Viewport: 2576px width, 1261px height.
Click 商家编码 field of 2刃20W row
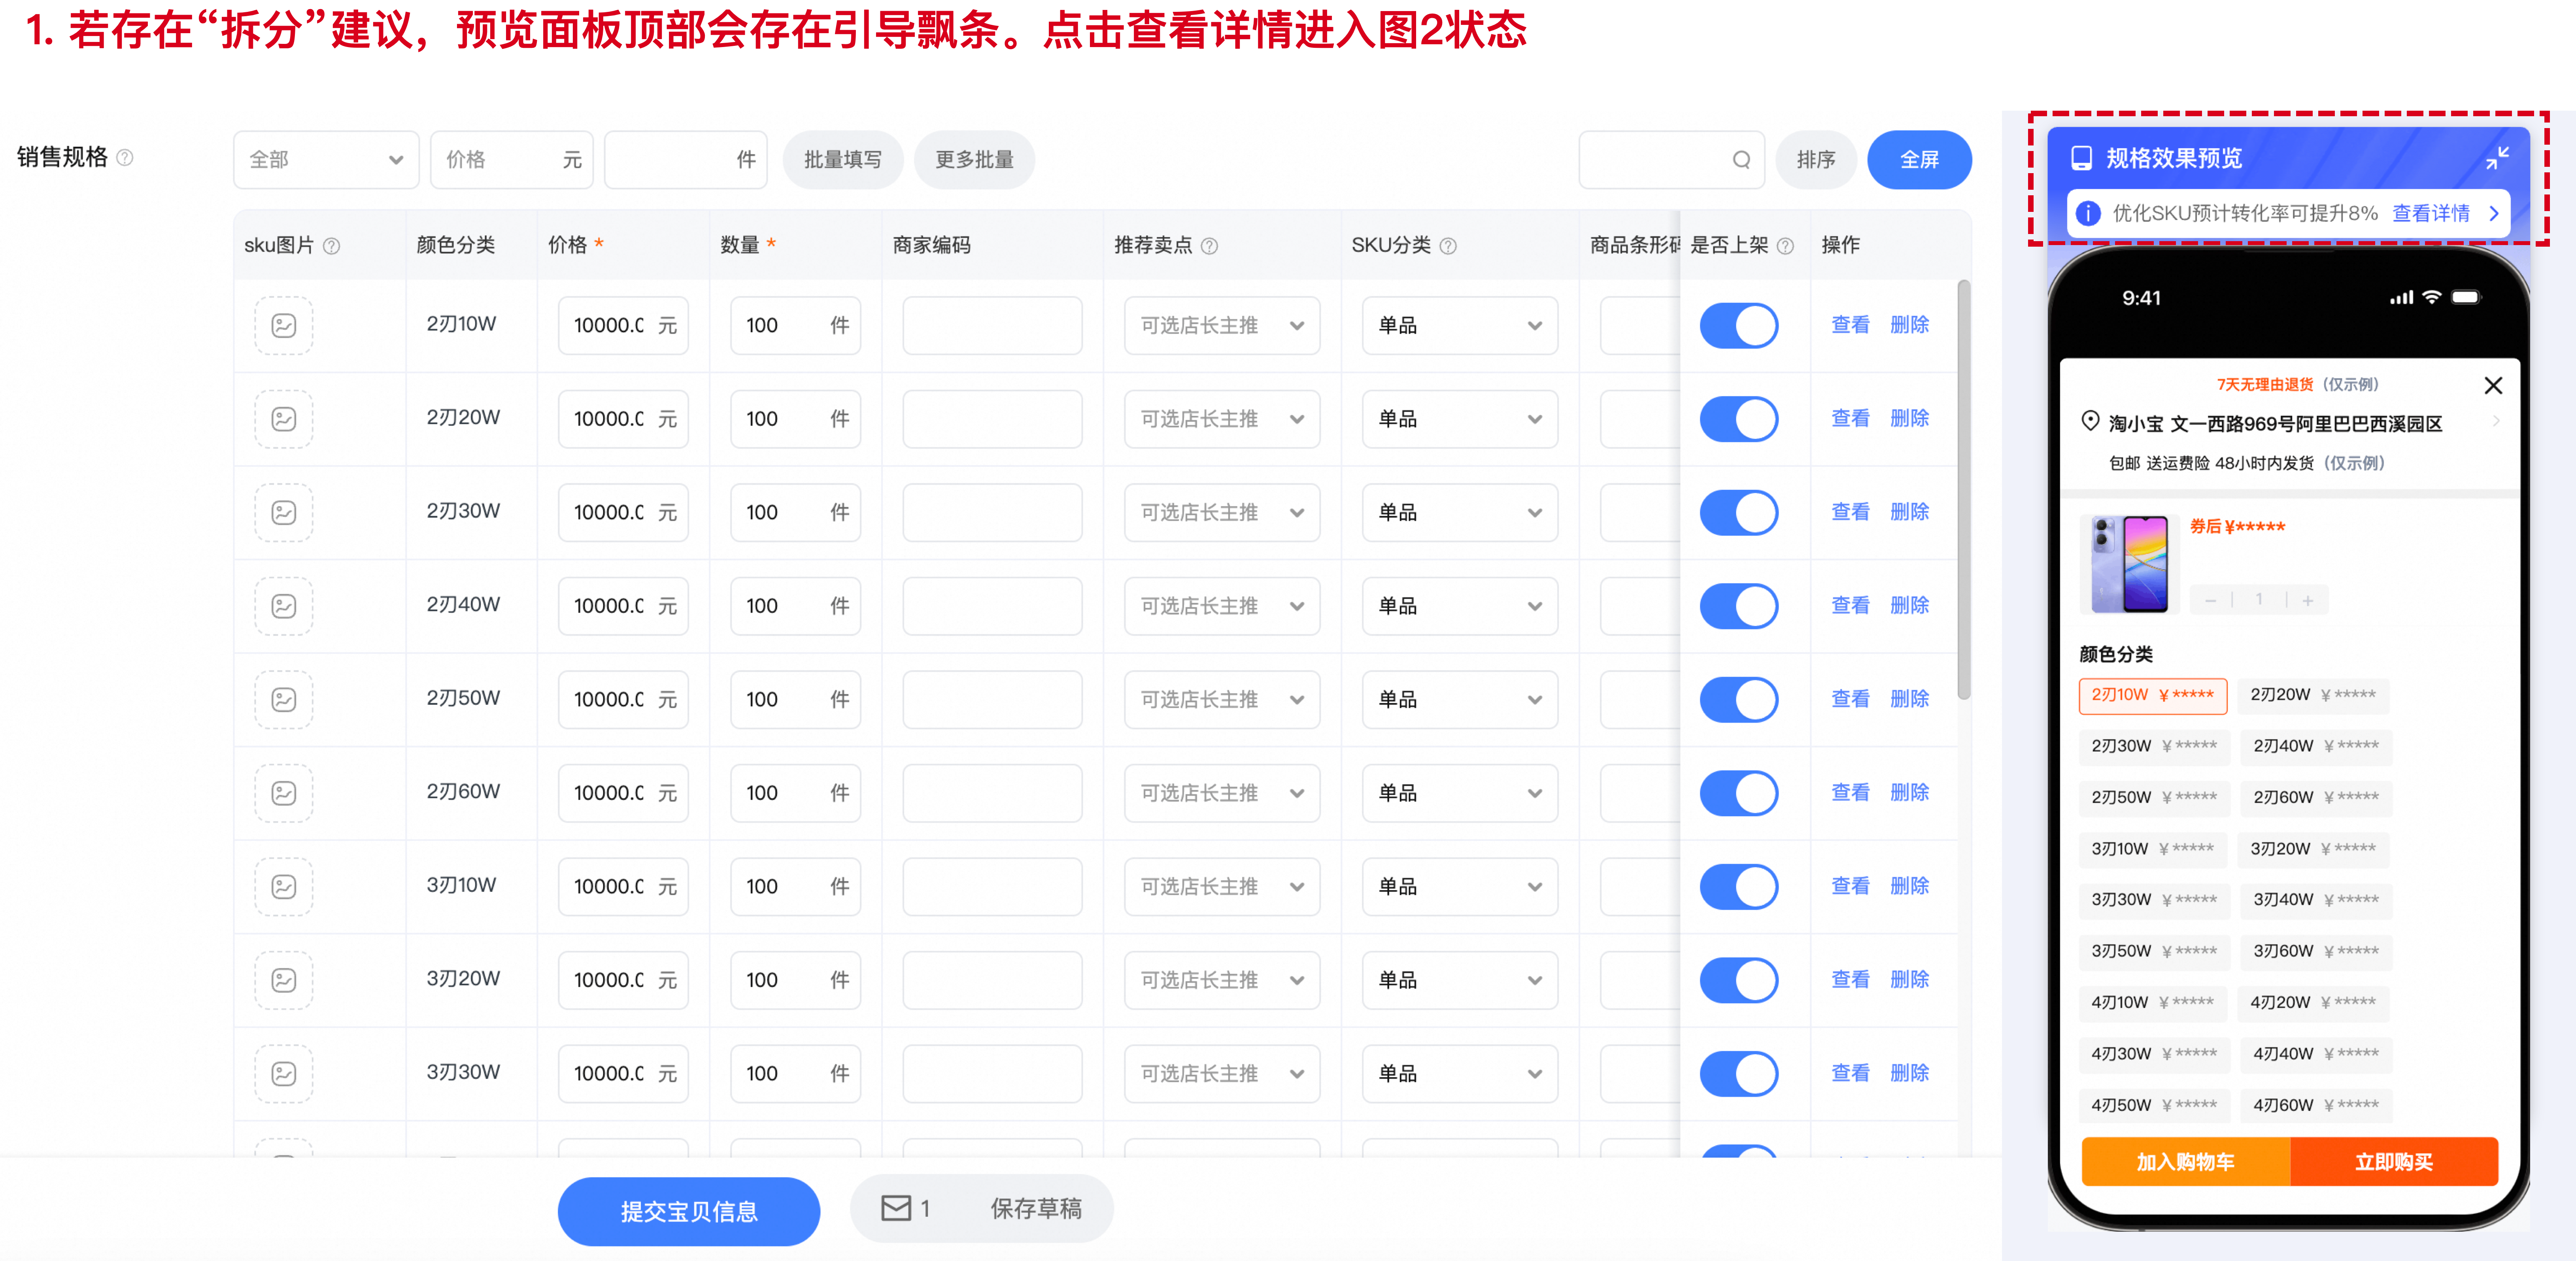pos(992,419)
